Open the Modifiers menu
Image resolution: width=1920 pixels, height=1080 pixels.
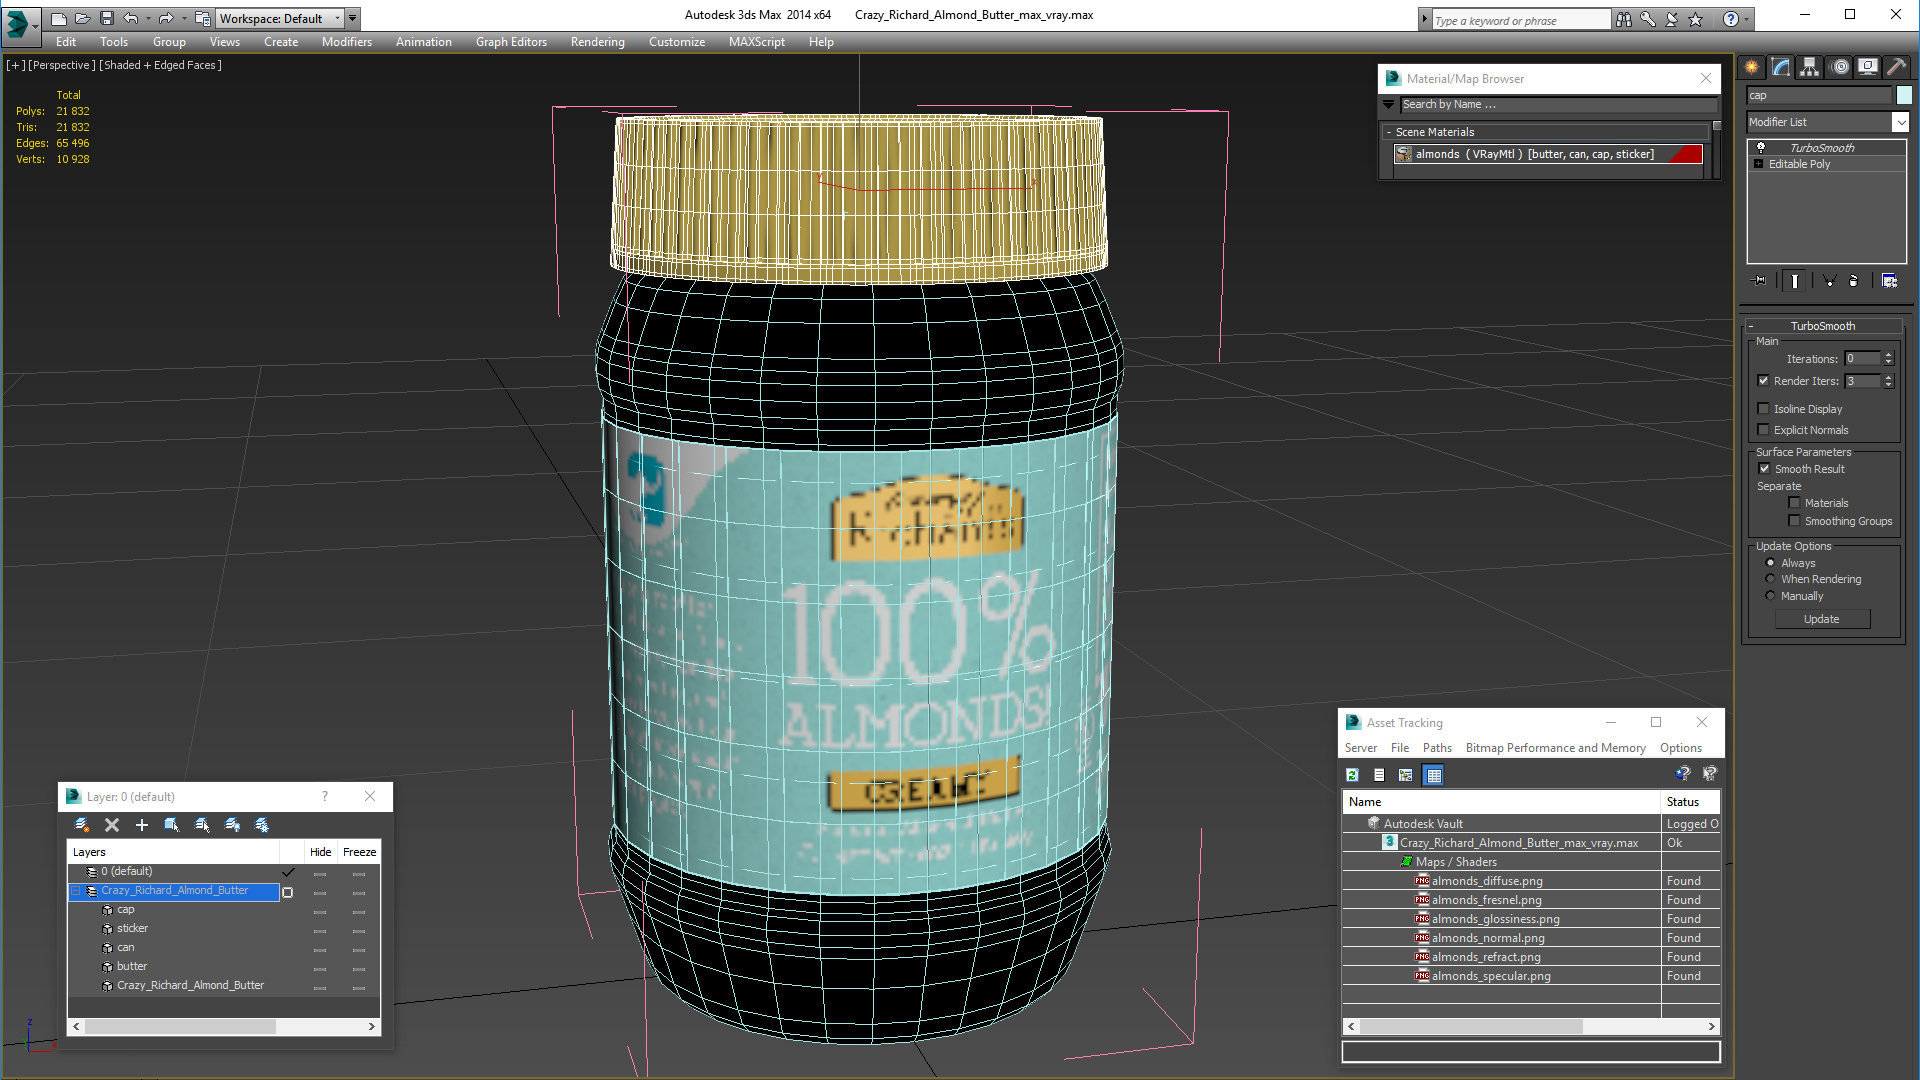coord(346,42)
